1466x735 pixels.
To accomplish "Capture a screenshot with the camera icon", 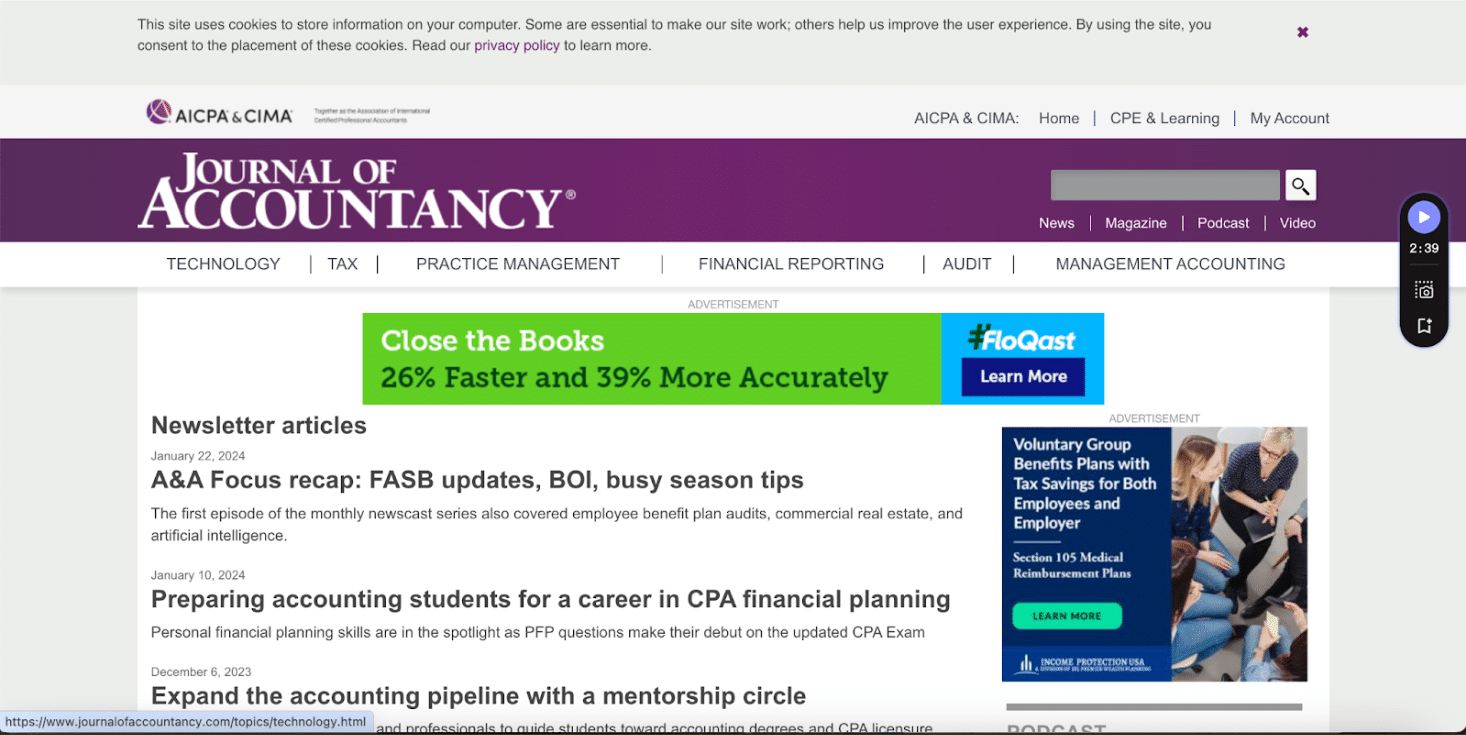I will (1424, 289).
